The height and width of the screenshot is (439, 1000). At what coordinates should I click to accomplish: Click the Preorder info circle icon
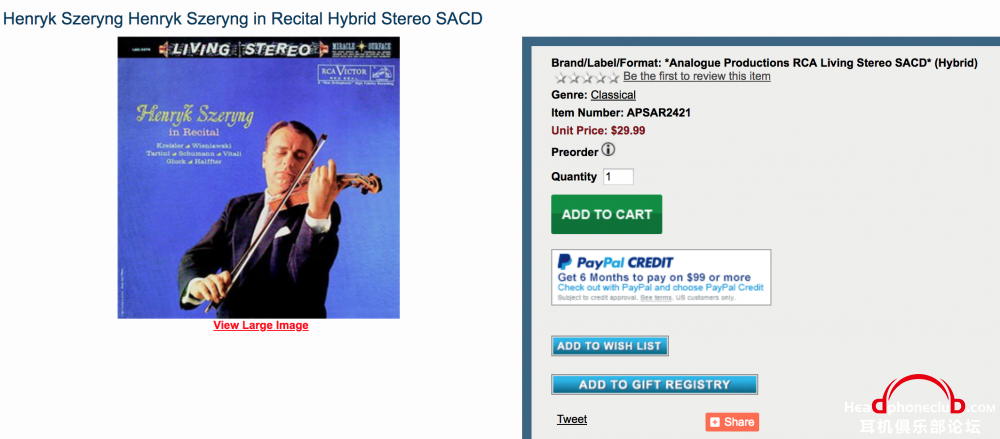[x=608, y=151]
